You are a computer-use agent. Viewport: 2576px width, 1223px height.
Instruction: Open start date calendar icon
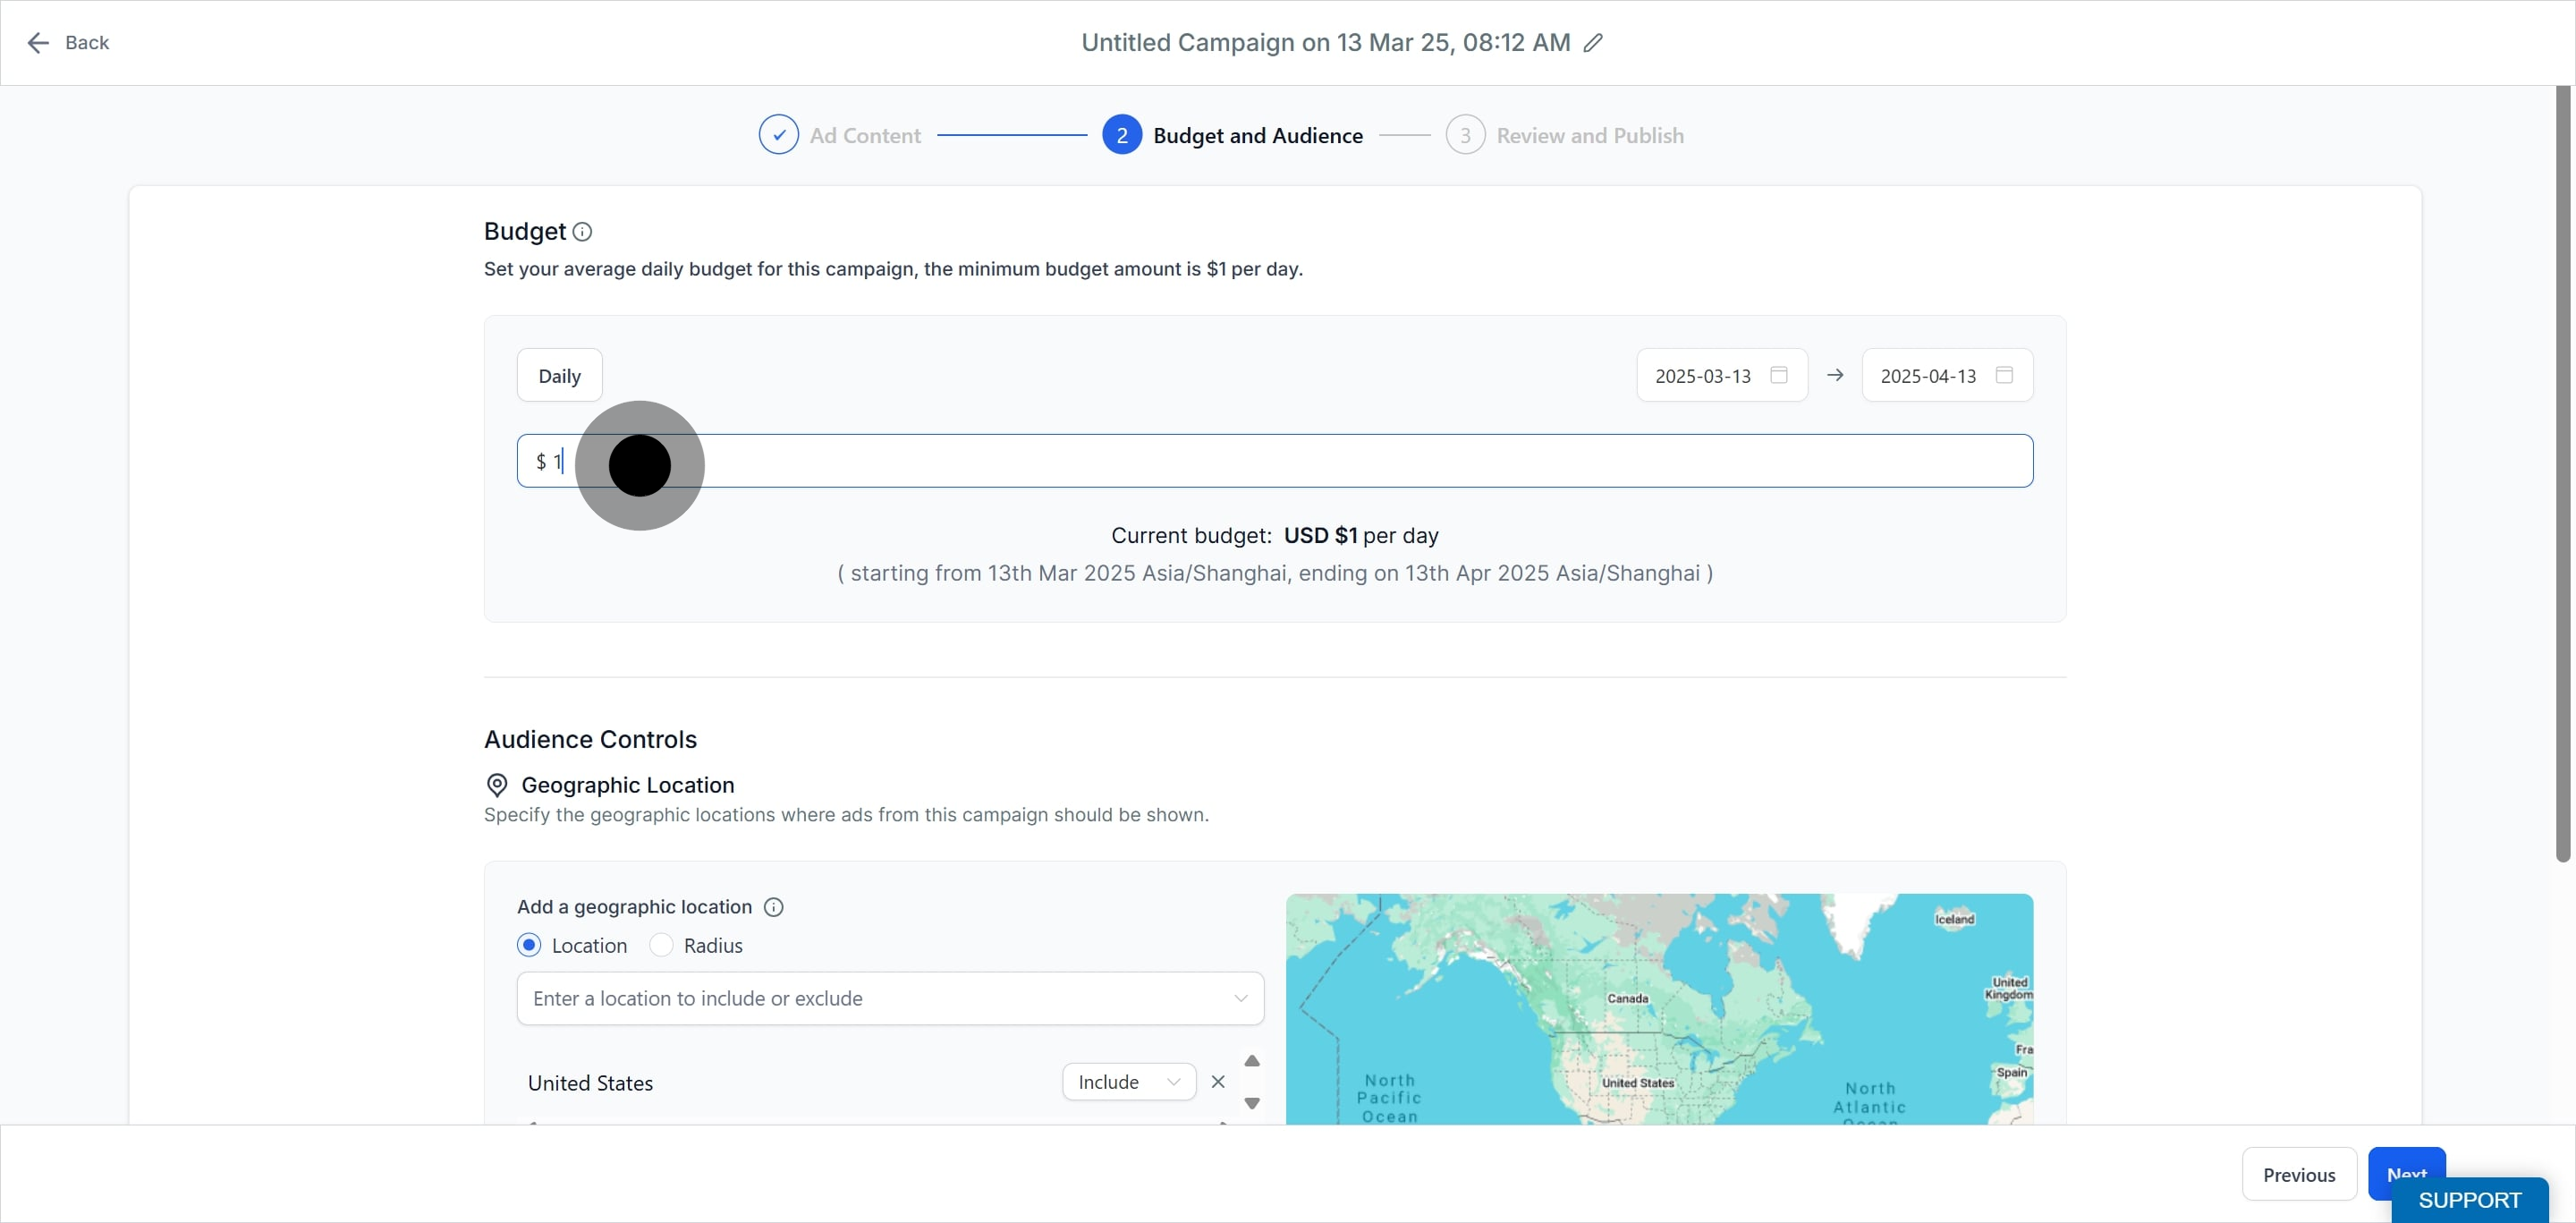tap(1779, 375)
